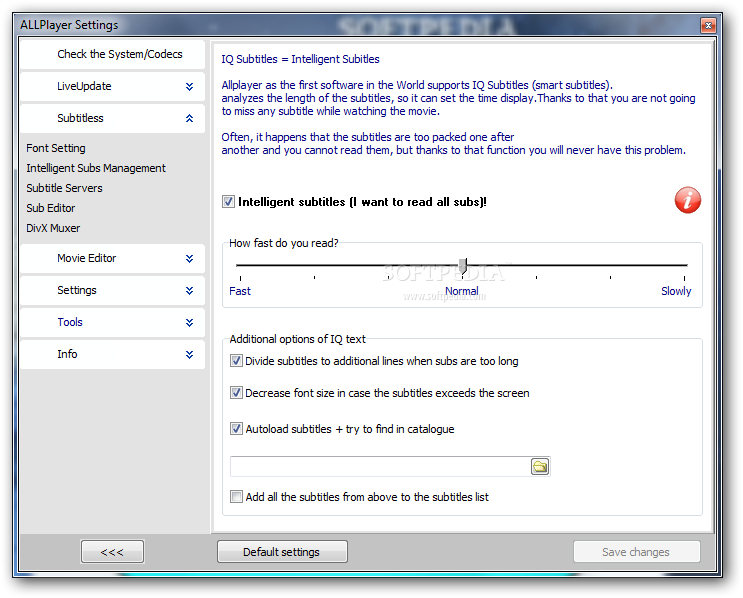Expand the Settings section chevron
Image resolution: width=743 pixels, height=598 pixels.
tap(190, 290)
